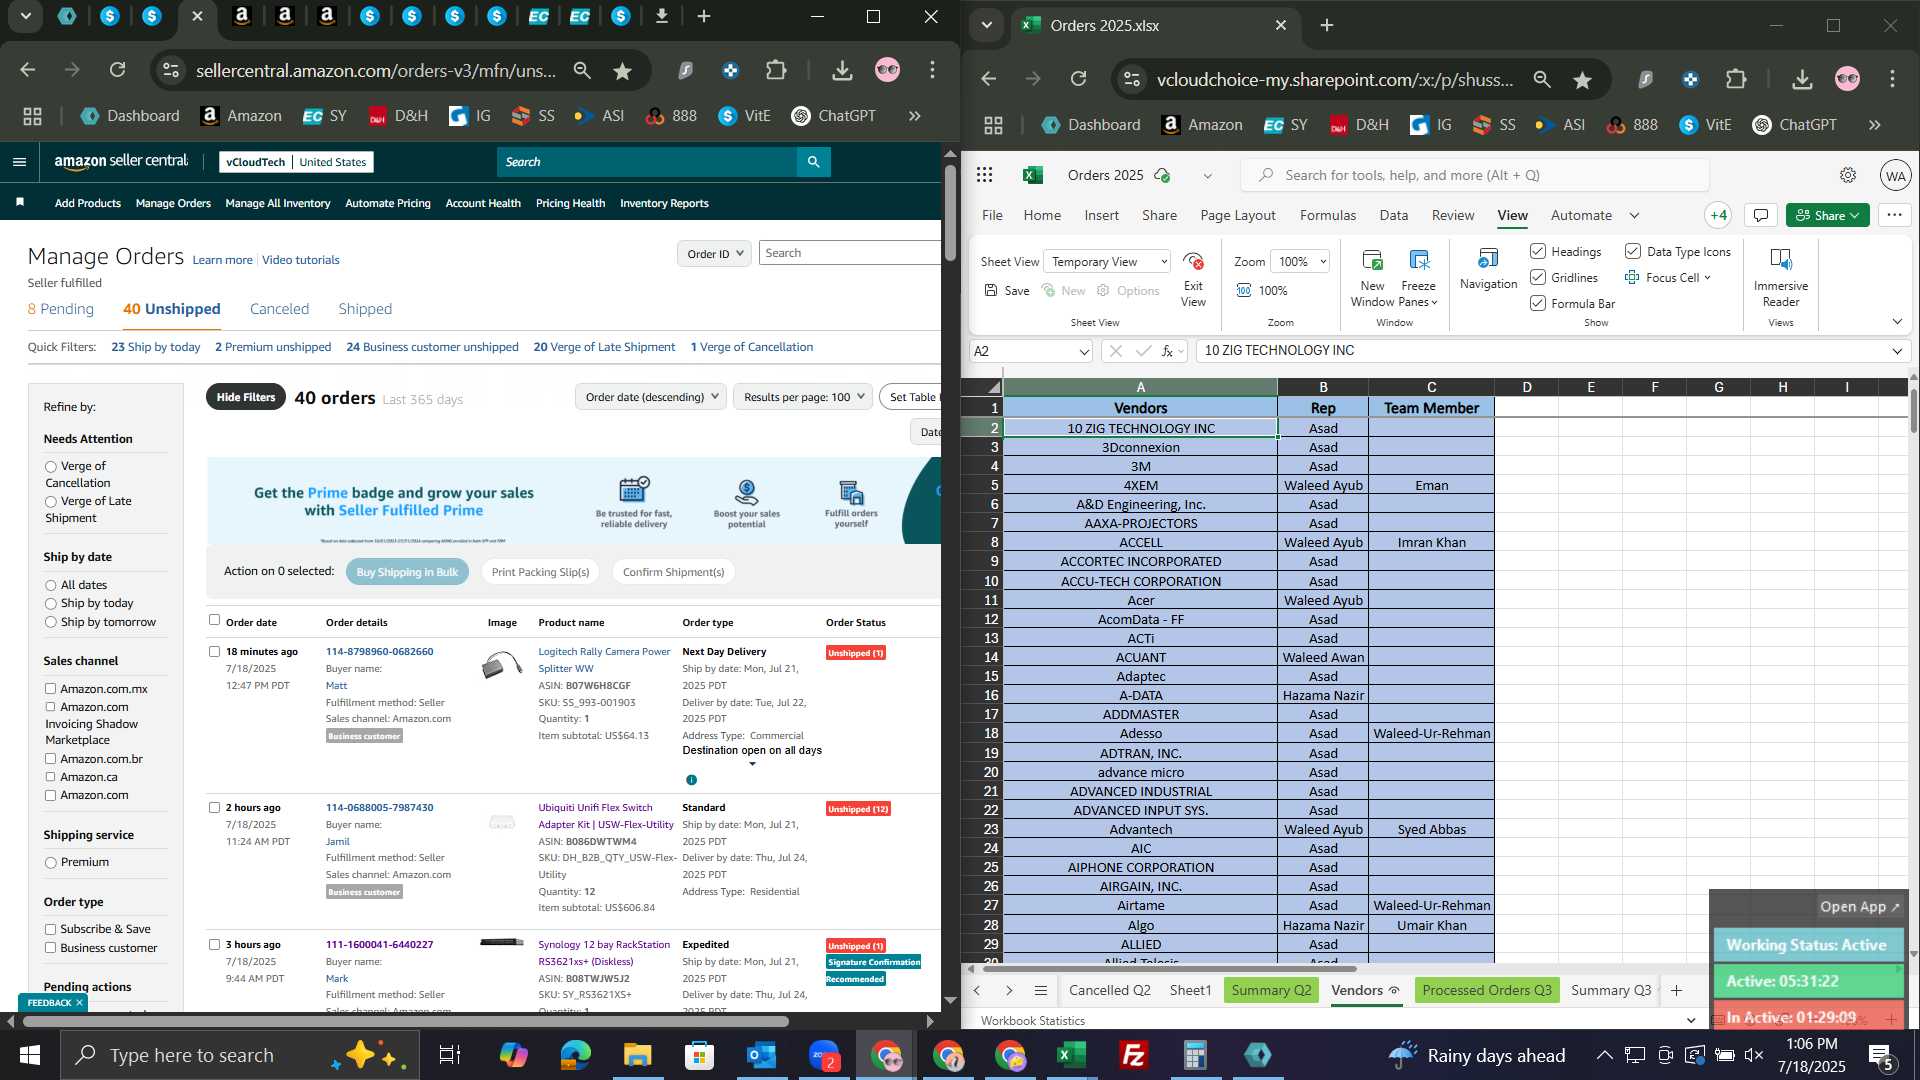1920x1080 pixels.
Task: Open the Data ribbon tab
Action: click(x=1393, y=215)
